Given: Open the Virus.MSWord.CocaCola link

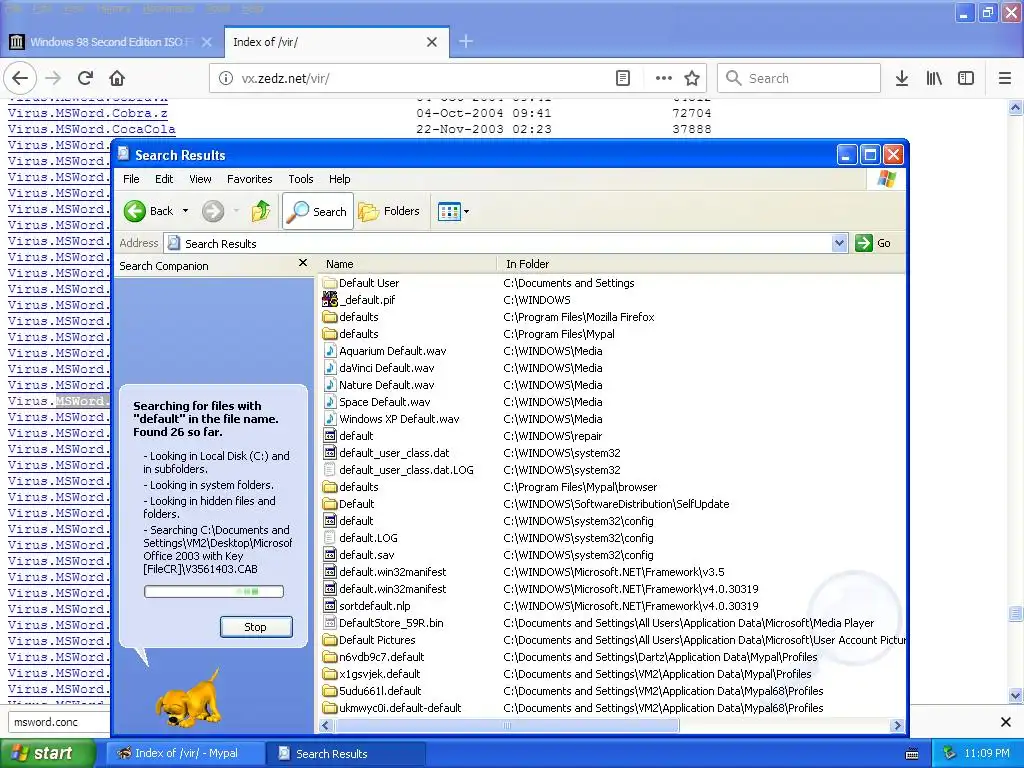Looking at the screenshot, I should (x=91, y=129).
